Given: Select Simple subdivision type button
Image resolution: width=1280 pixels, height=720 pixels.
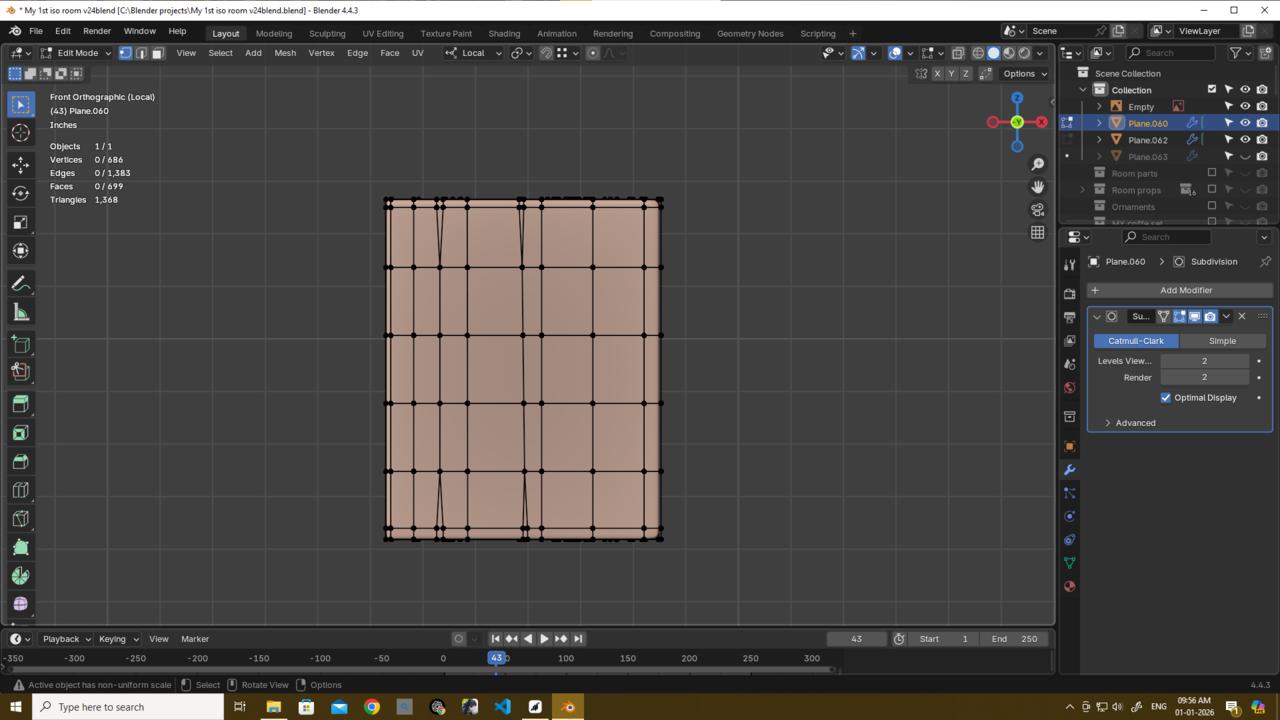Looking at the screenshot, I should pos(1222,341).
